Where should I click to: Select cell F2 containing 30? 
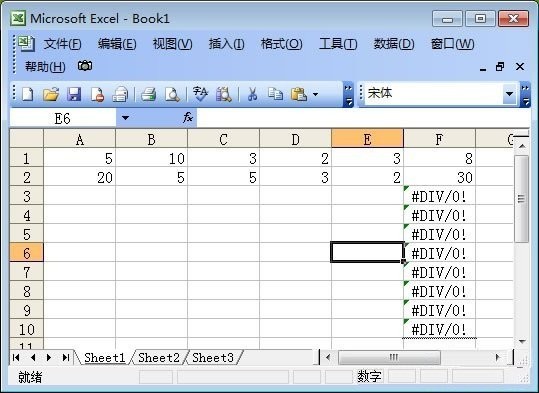point(439,177)
